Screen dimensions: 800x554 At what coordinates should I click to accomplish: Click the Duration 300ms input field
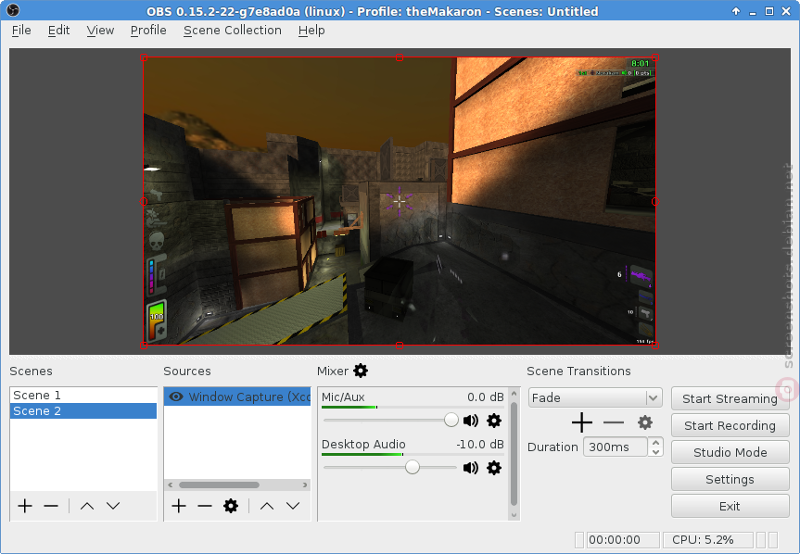[x=615, y=447]
